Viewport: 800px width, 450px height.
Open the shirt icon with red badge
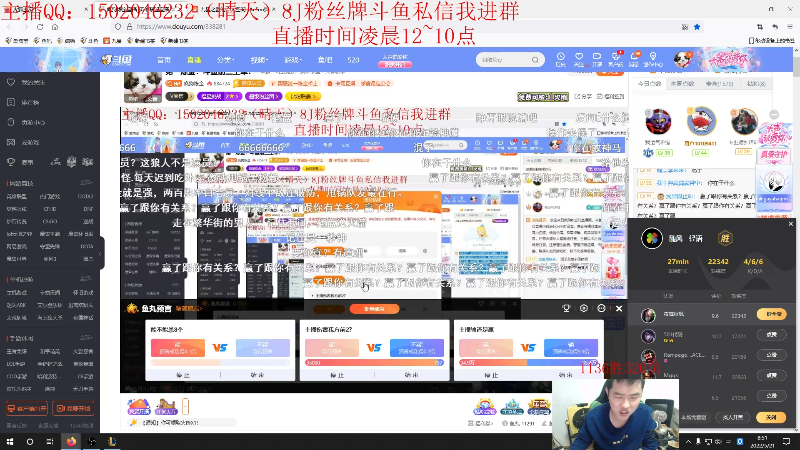pos(616,59)
